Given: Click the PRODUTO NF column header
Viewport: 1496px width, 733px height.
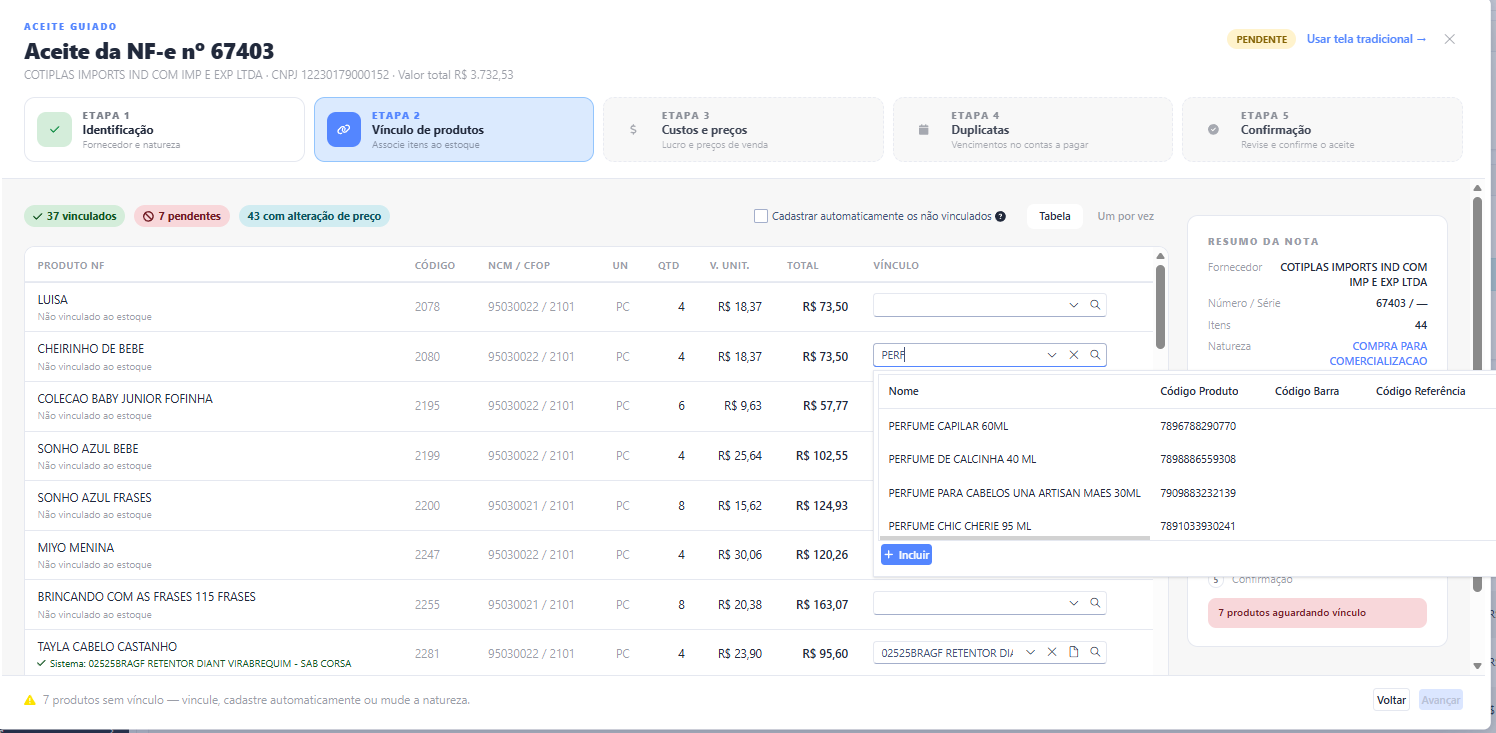Looking at the screenshot, I should [x=71, y=266].
